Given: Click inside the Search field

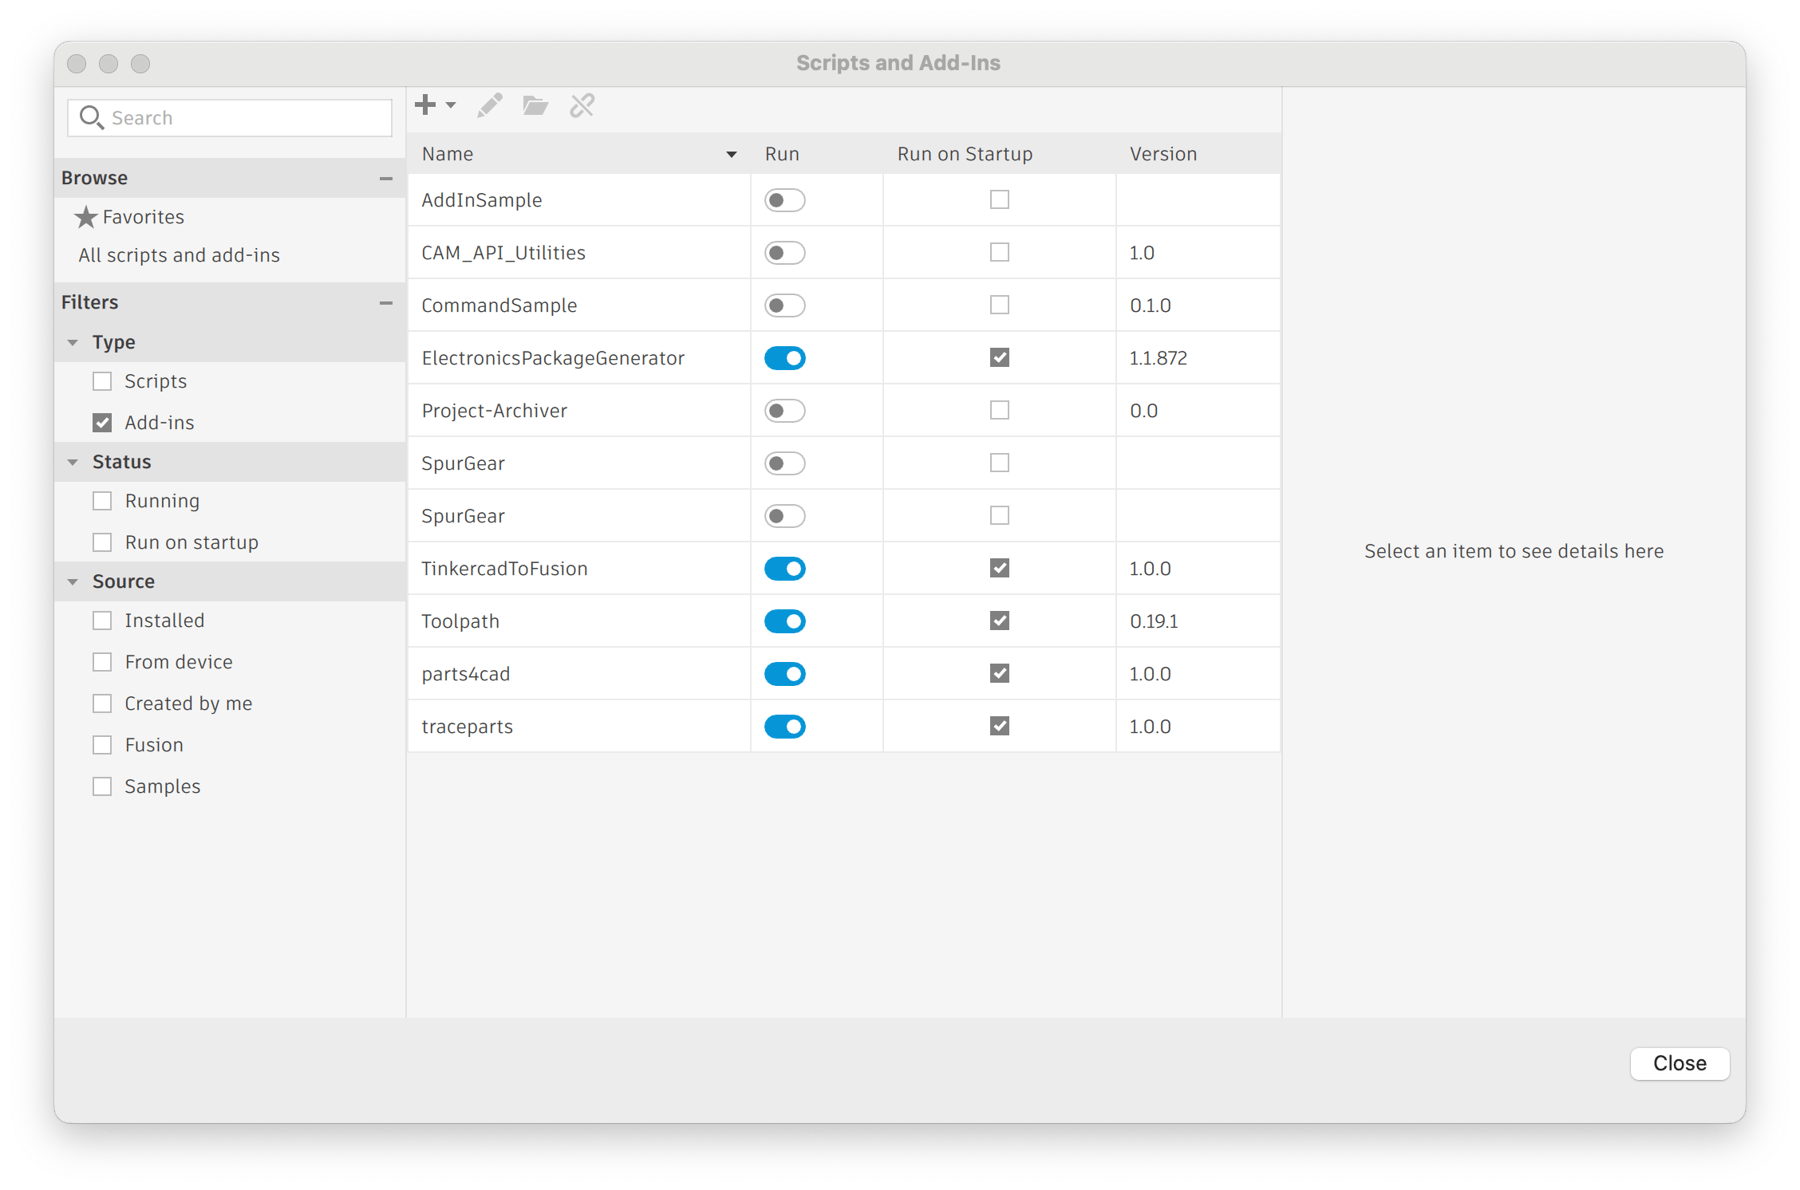Looking at the screenshot, I should (230, 117).
